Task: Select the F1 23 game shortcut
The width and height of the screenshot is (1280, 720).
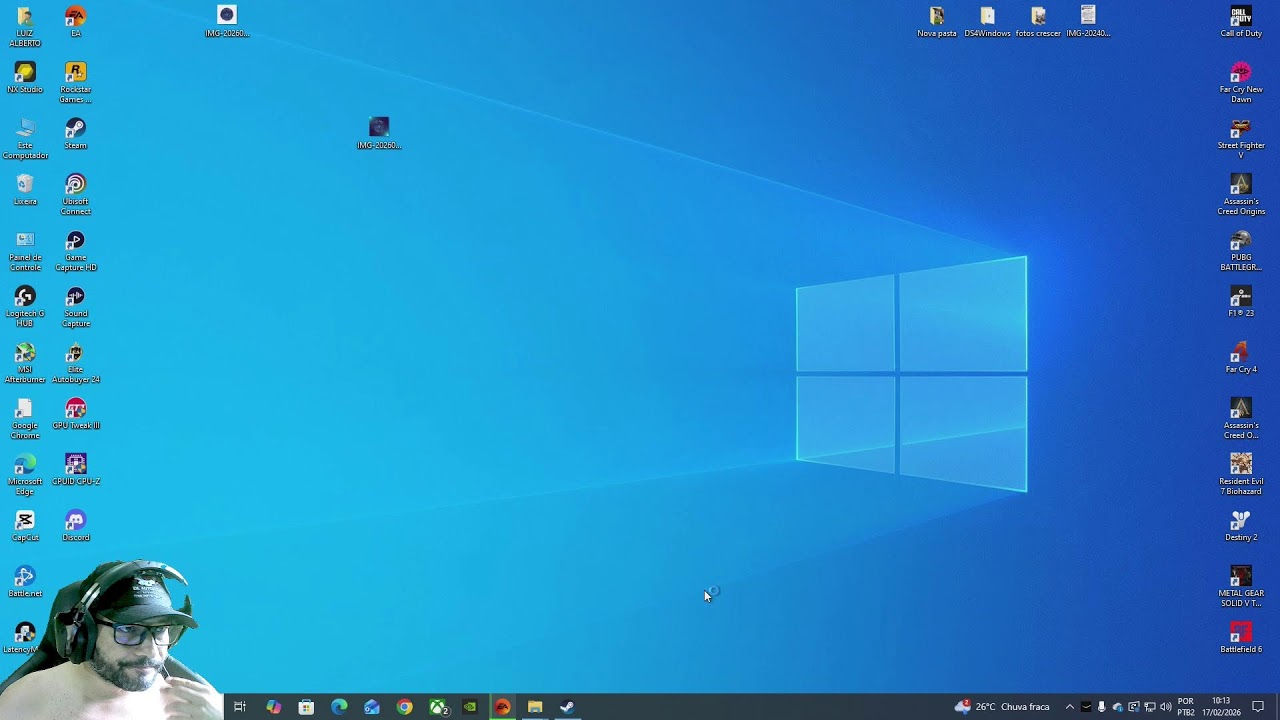Action: (1241, 302)
